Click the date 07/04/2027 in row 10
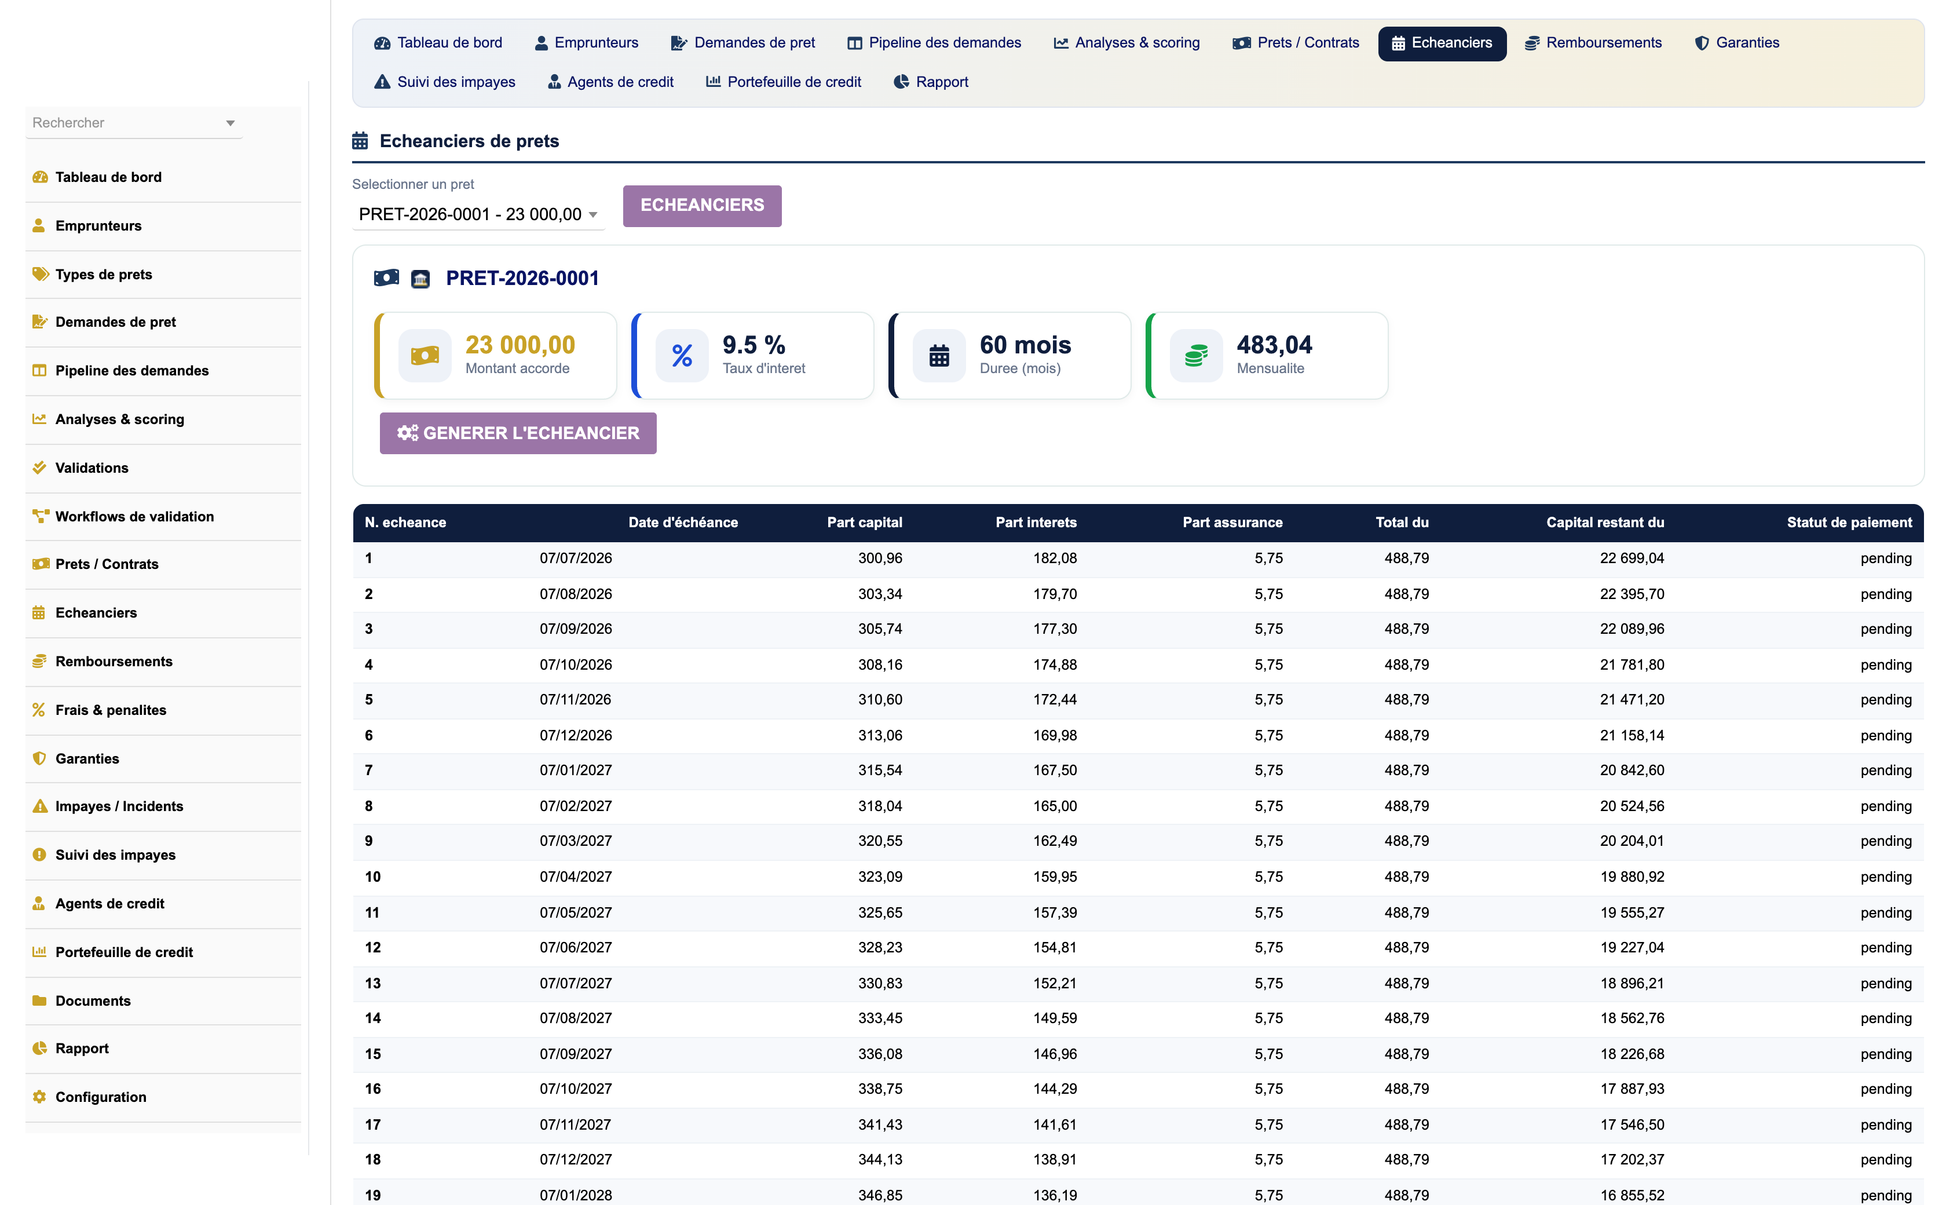The height and width of the screenshot is (1205, 1946). point(576,877)
